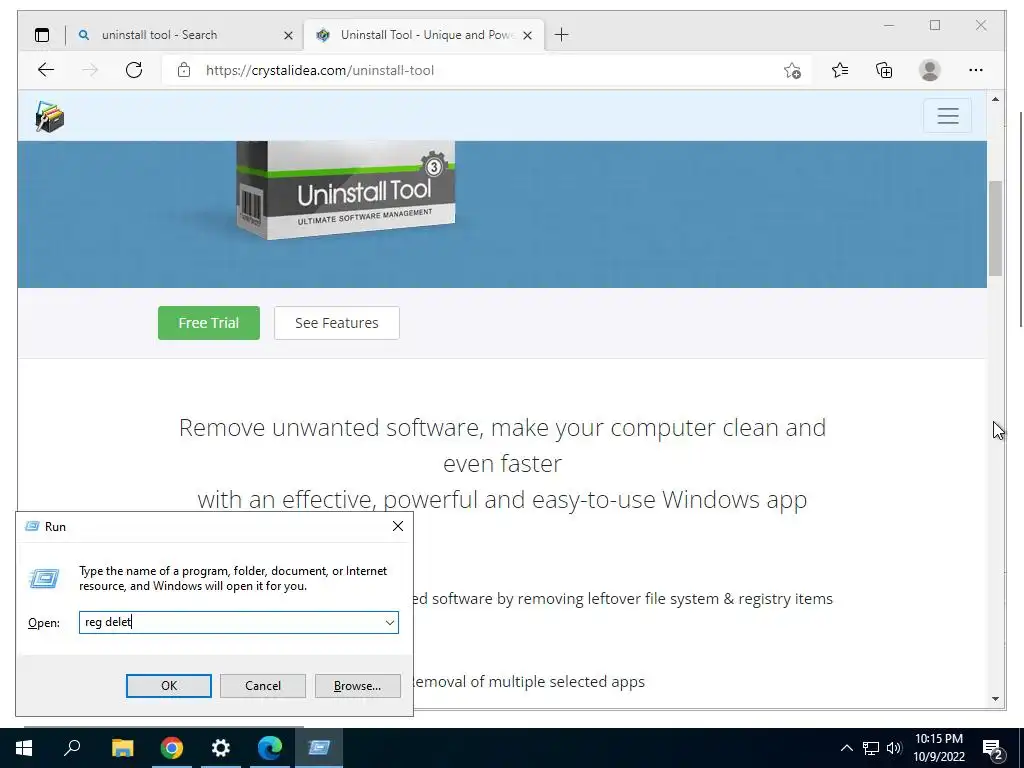Viewport: 1024px width, 768px height.
Task: Open the Favorites list
Action: pos(840,70)
